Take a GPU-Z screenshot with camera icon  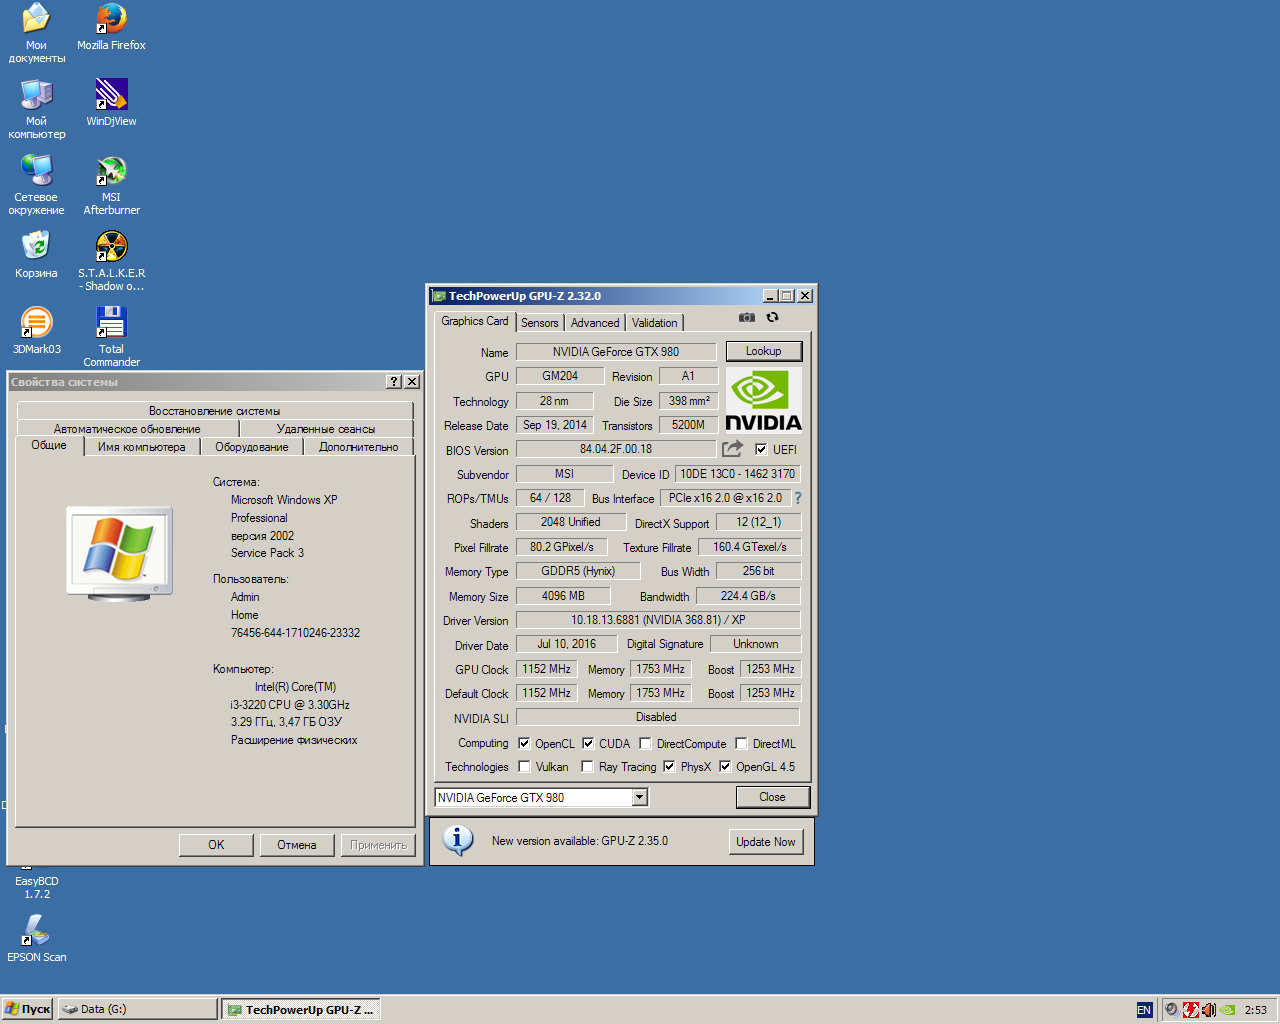coord(747,317)
